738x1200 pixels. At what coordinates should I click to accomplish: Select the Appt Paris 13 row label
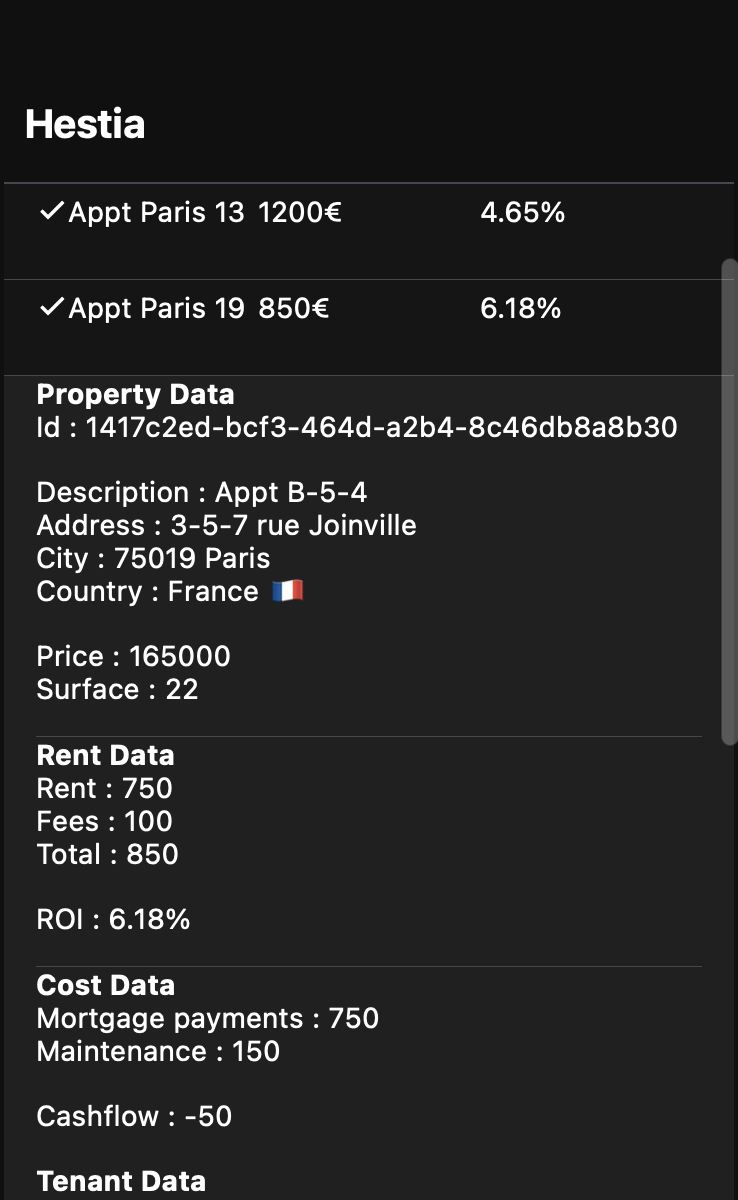156,212
